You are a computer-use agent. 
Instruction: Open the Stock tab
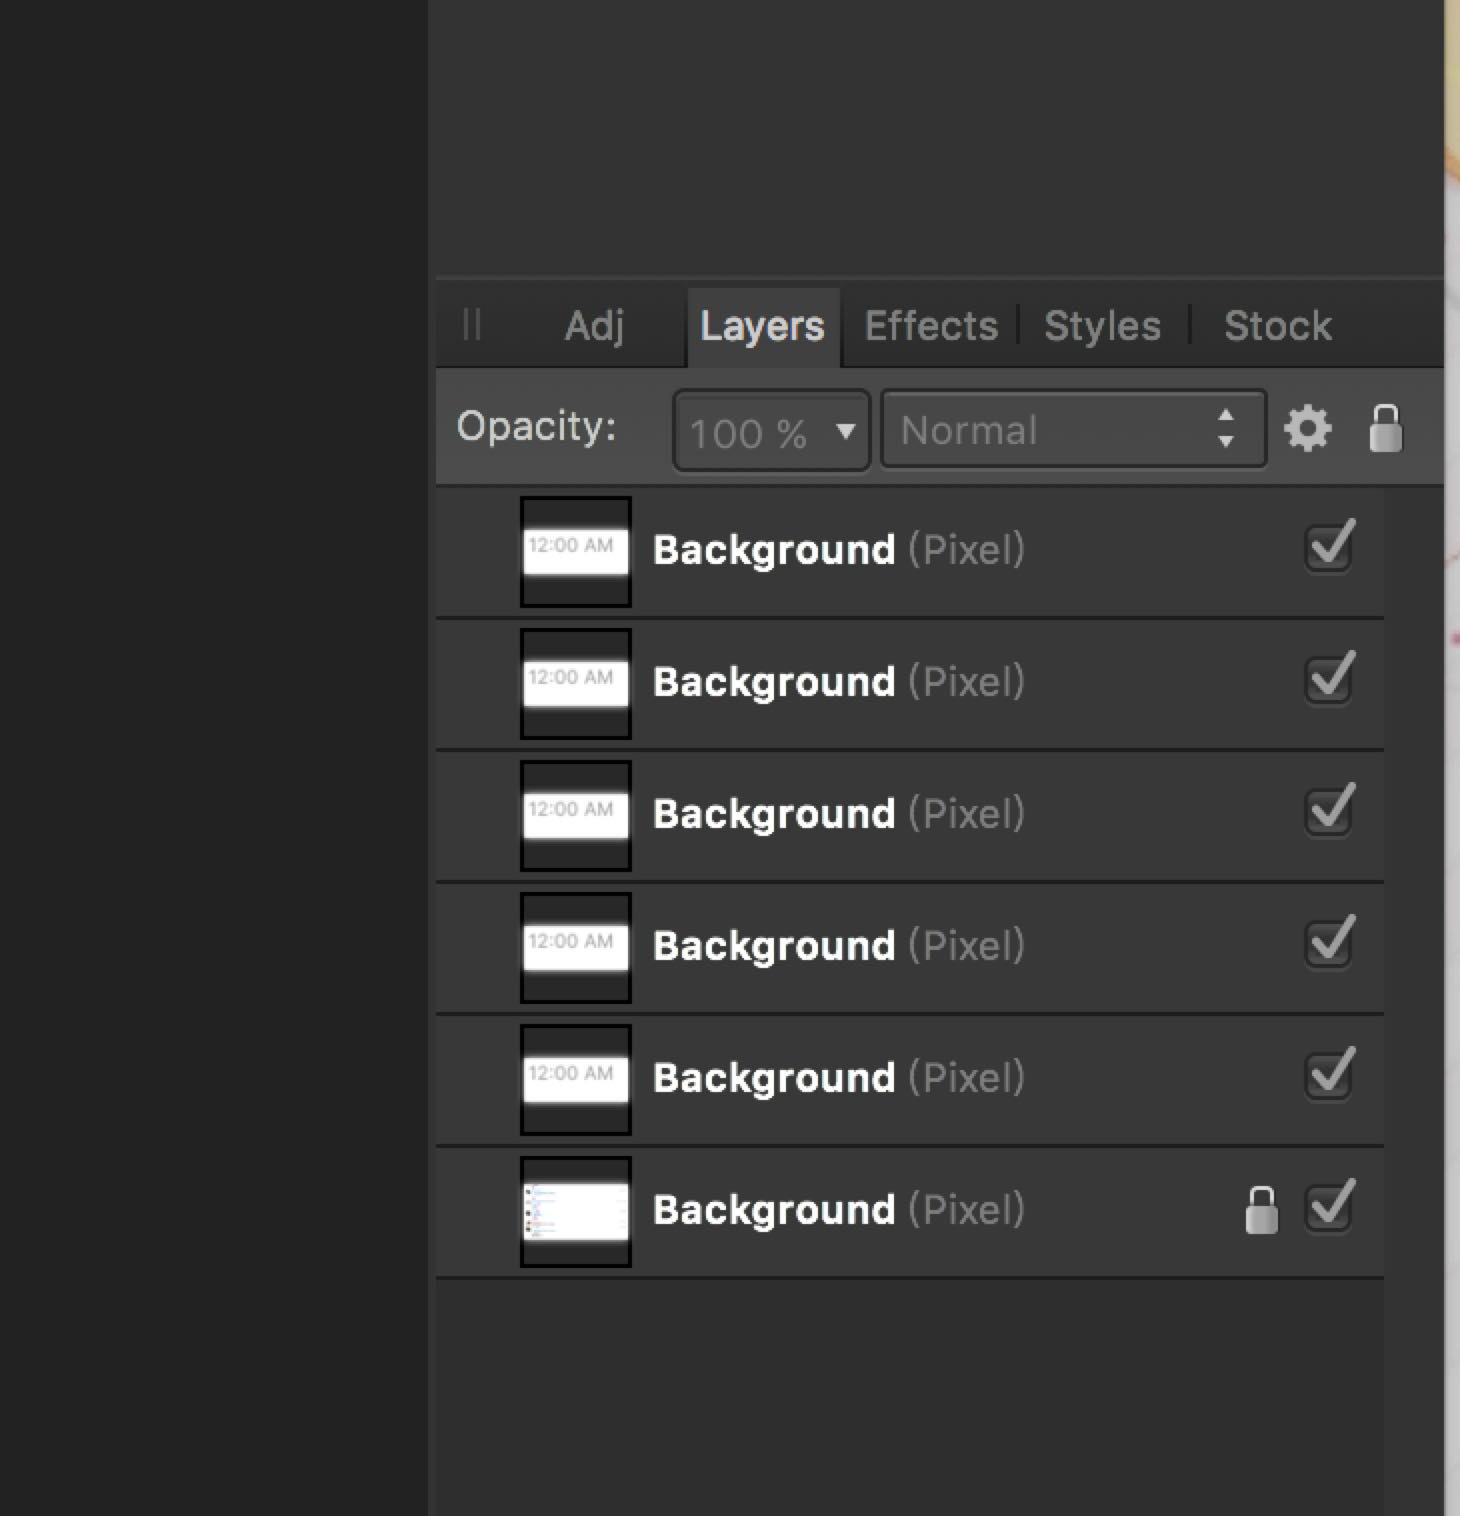pyautogui.click(x=1277, y=326)
